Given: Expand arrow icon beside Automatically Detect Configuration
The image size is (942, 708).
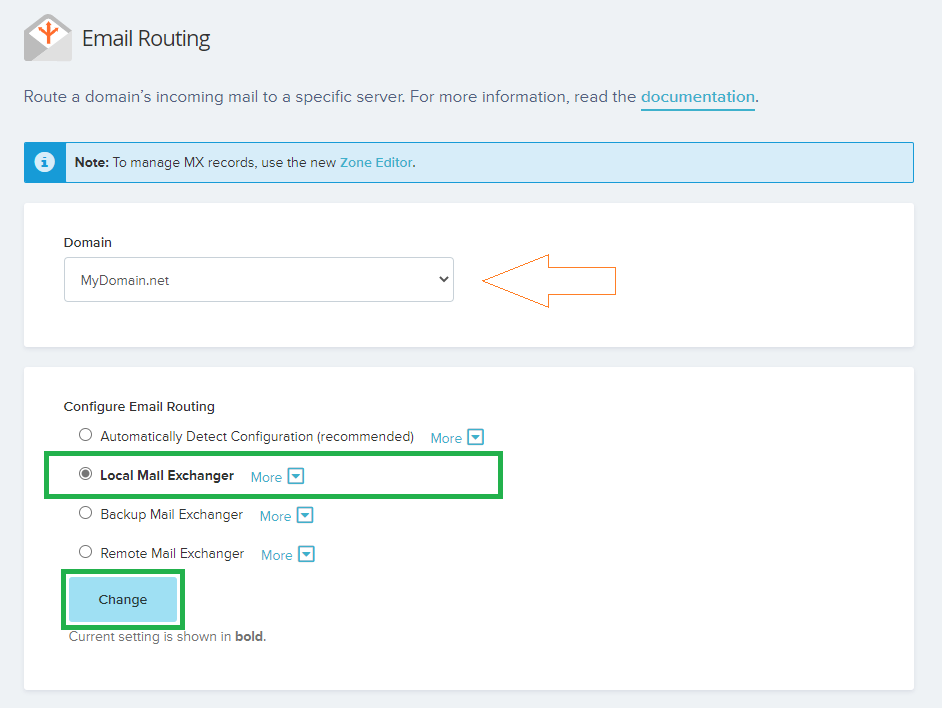Looking at the screenshot, I should [x=476, y=438].
